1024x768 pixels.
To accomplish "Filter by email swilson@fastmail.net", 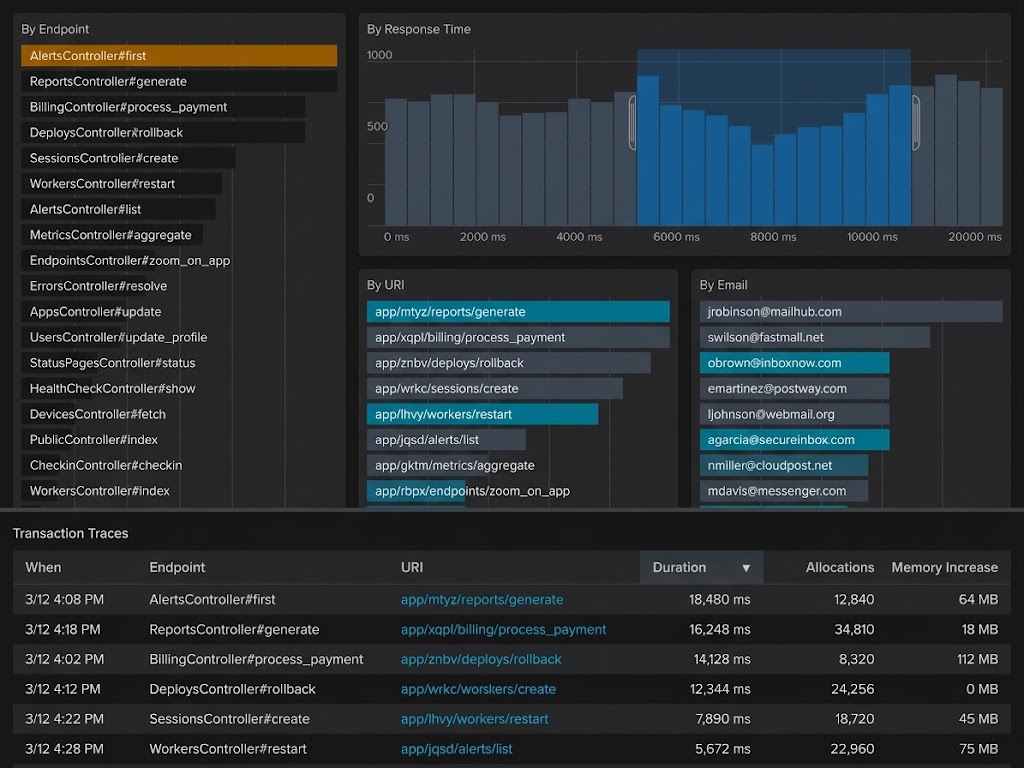I will (x=815, y=337).
